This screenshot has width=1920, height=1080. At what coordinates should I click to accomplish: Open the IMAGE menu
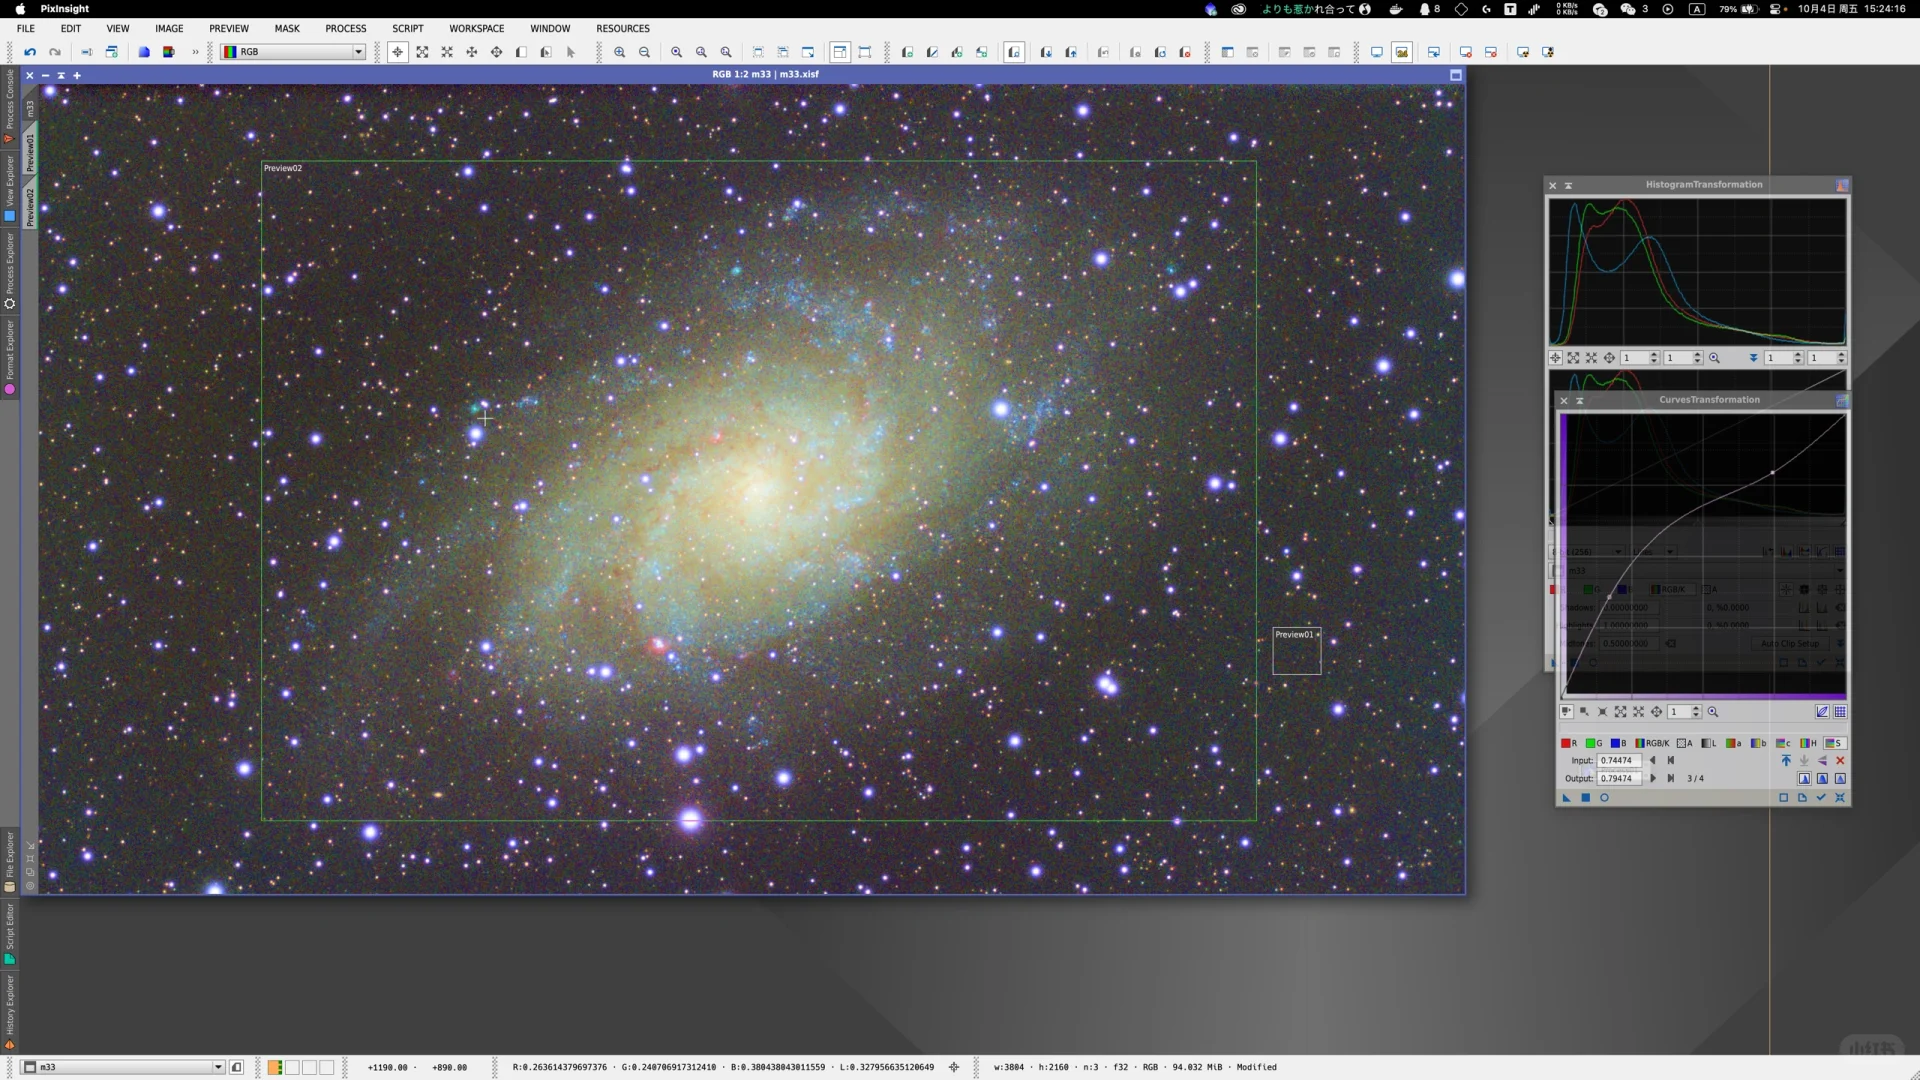pyautogui.click(x=169, y=28)
